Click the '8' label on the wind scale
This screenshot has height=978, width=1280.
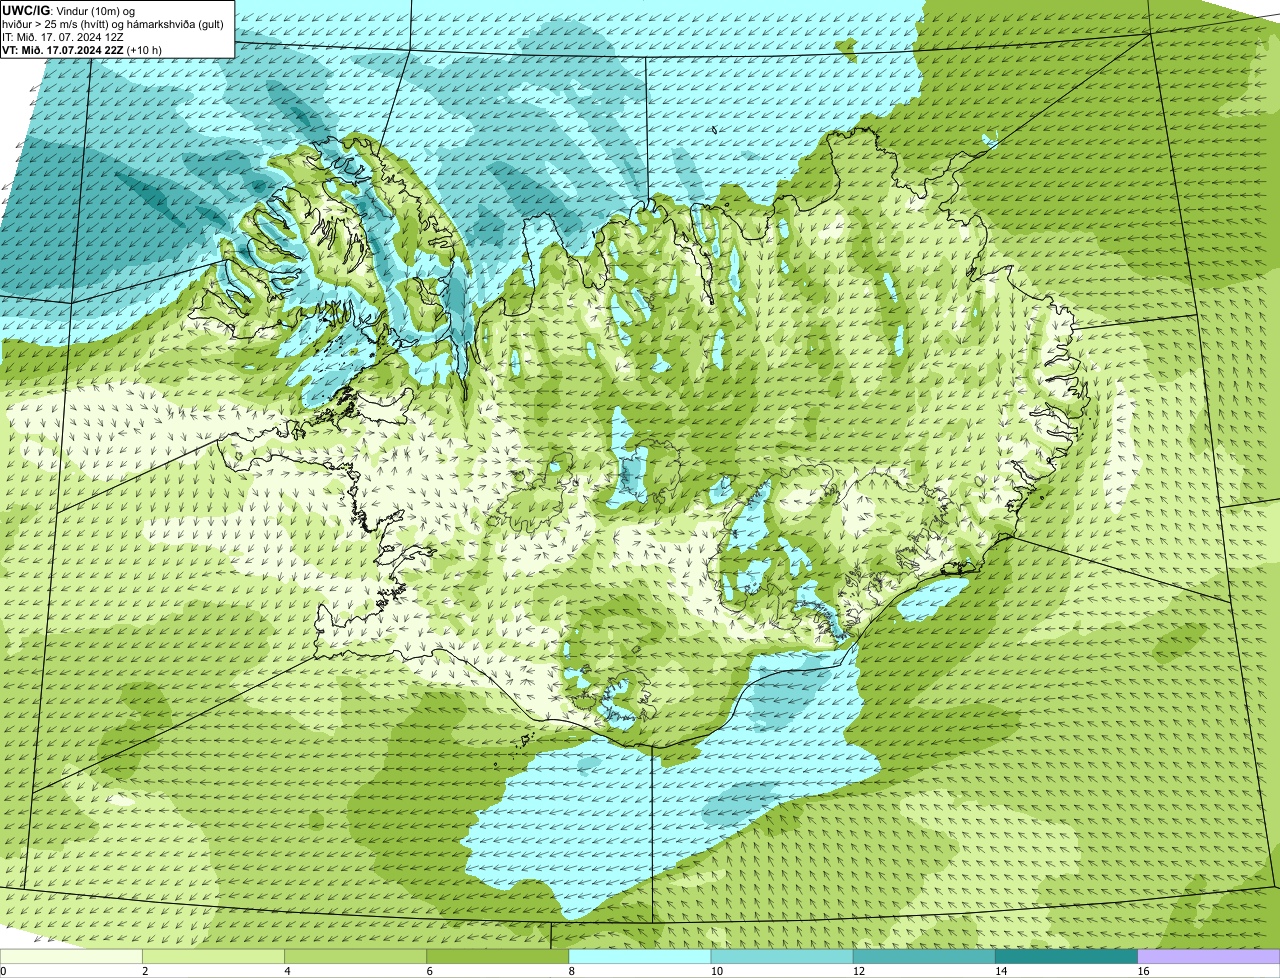572,971
